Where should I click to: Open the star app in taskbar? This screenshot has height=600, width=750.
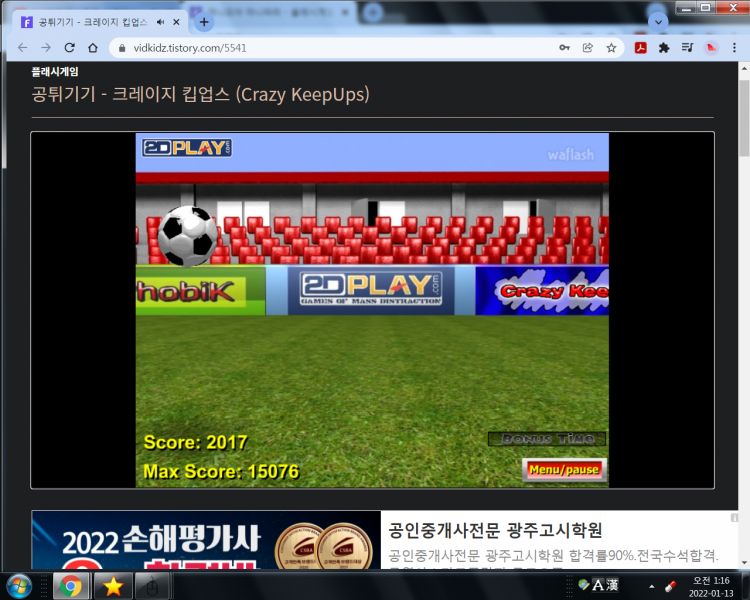(113, 586)
